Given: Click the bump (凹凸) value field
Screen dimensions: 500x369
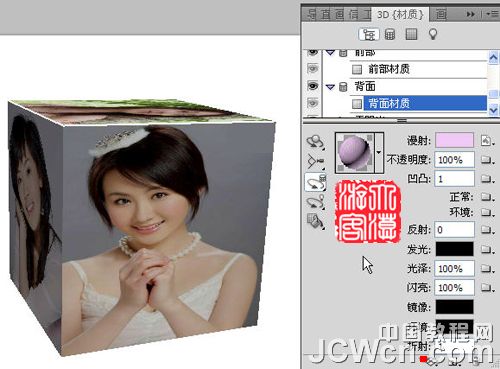Looking at the screenshot, I should tap(455, 179).
